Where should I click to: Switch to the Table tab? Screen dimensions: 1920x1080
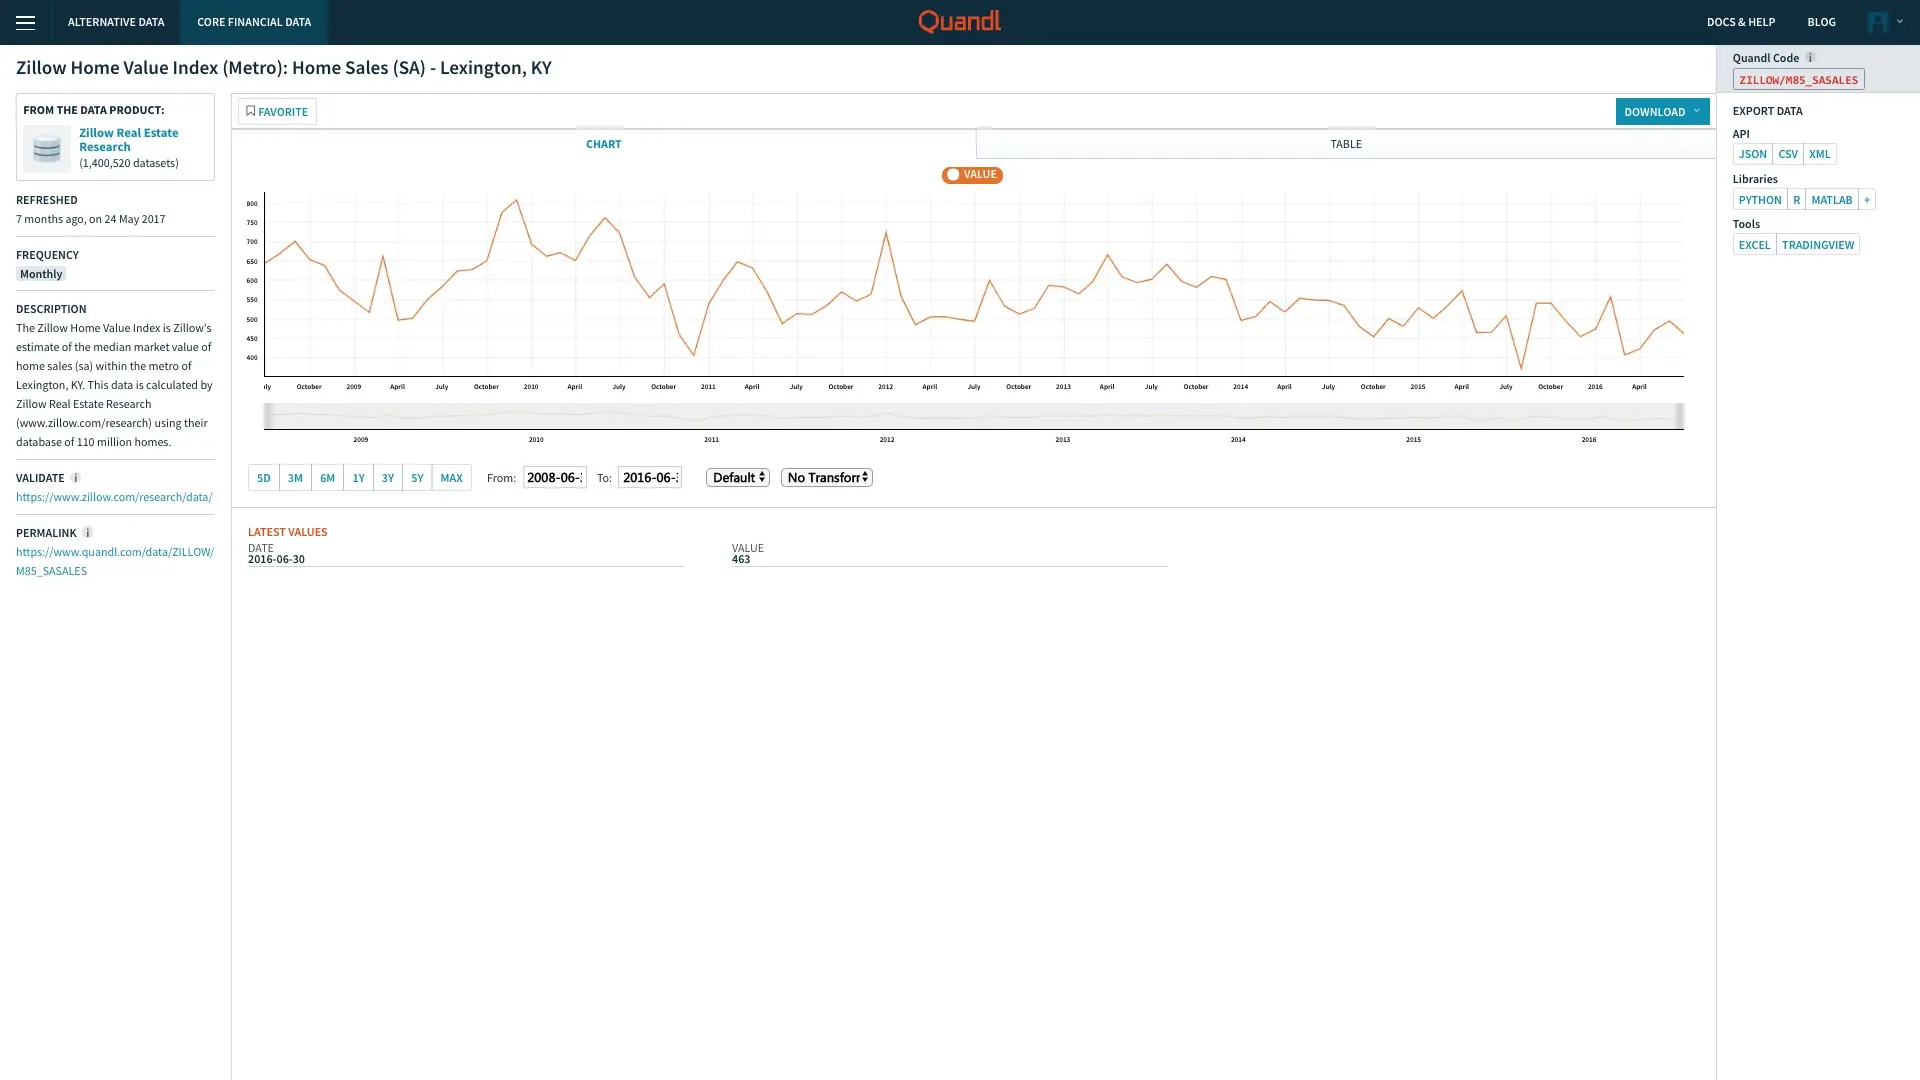point(1345,144)
